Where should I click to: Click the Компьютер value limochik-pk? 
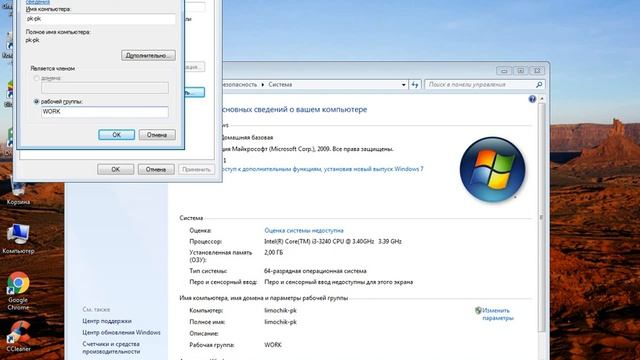coord(280,310)
